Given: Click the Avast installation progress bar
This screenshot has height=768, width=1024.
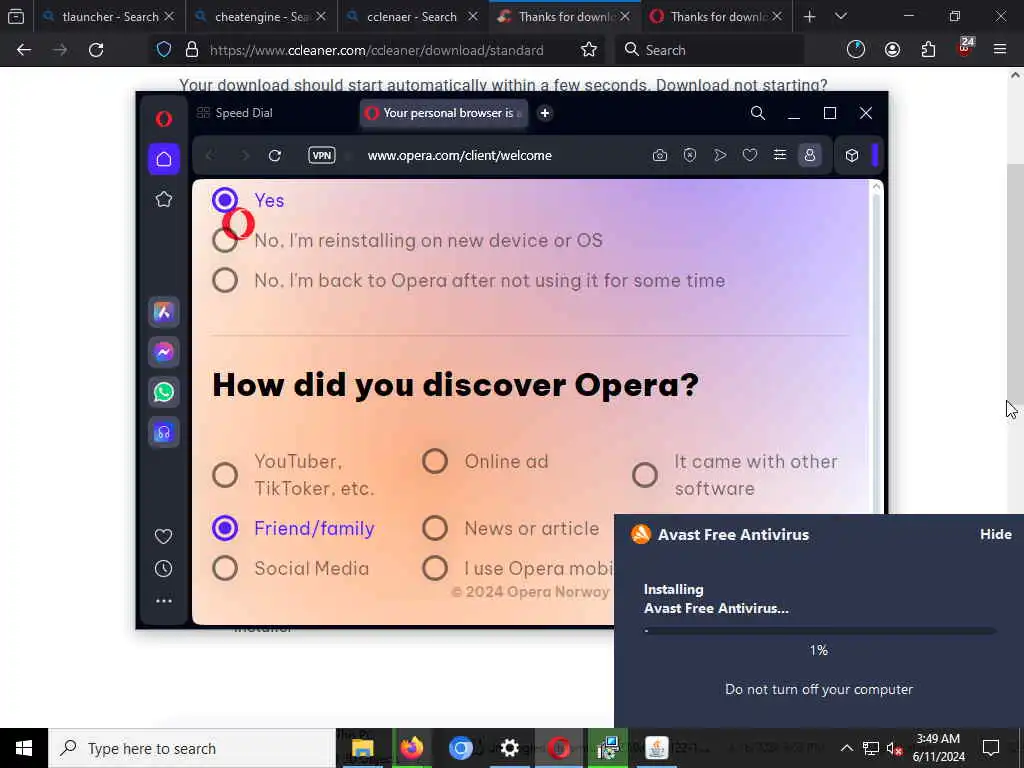Looking at the screenshot, I should [x=820, y=631].
